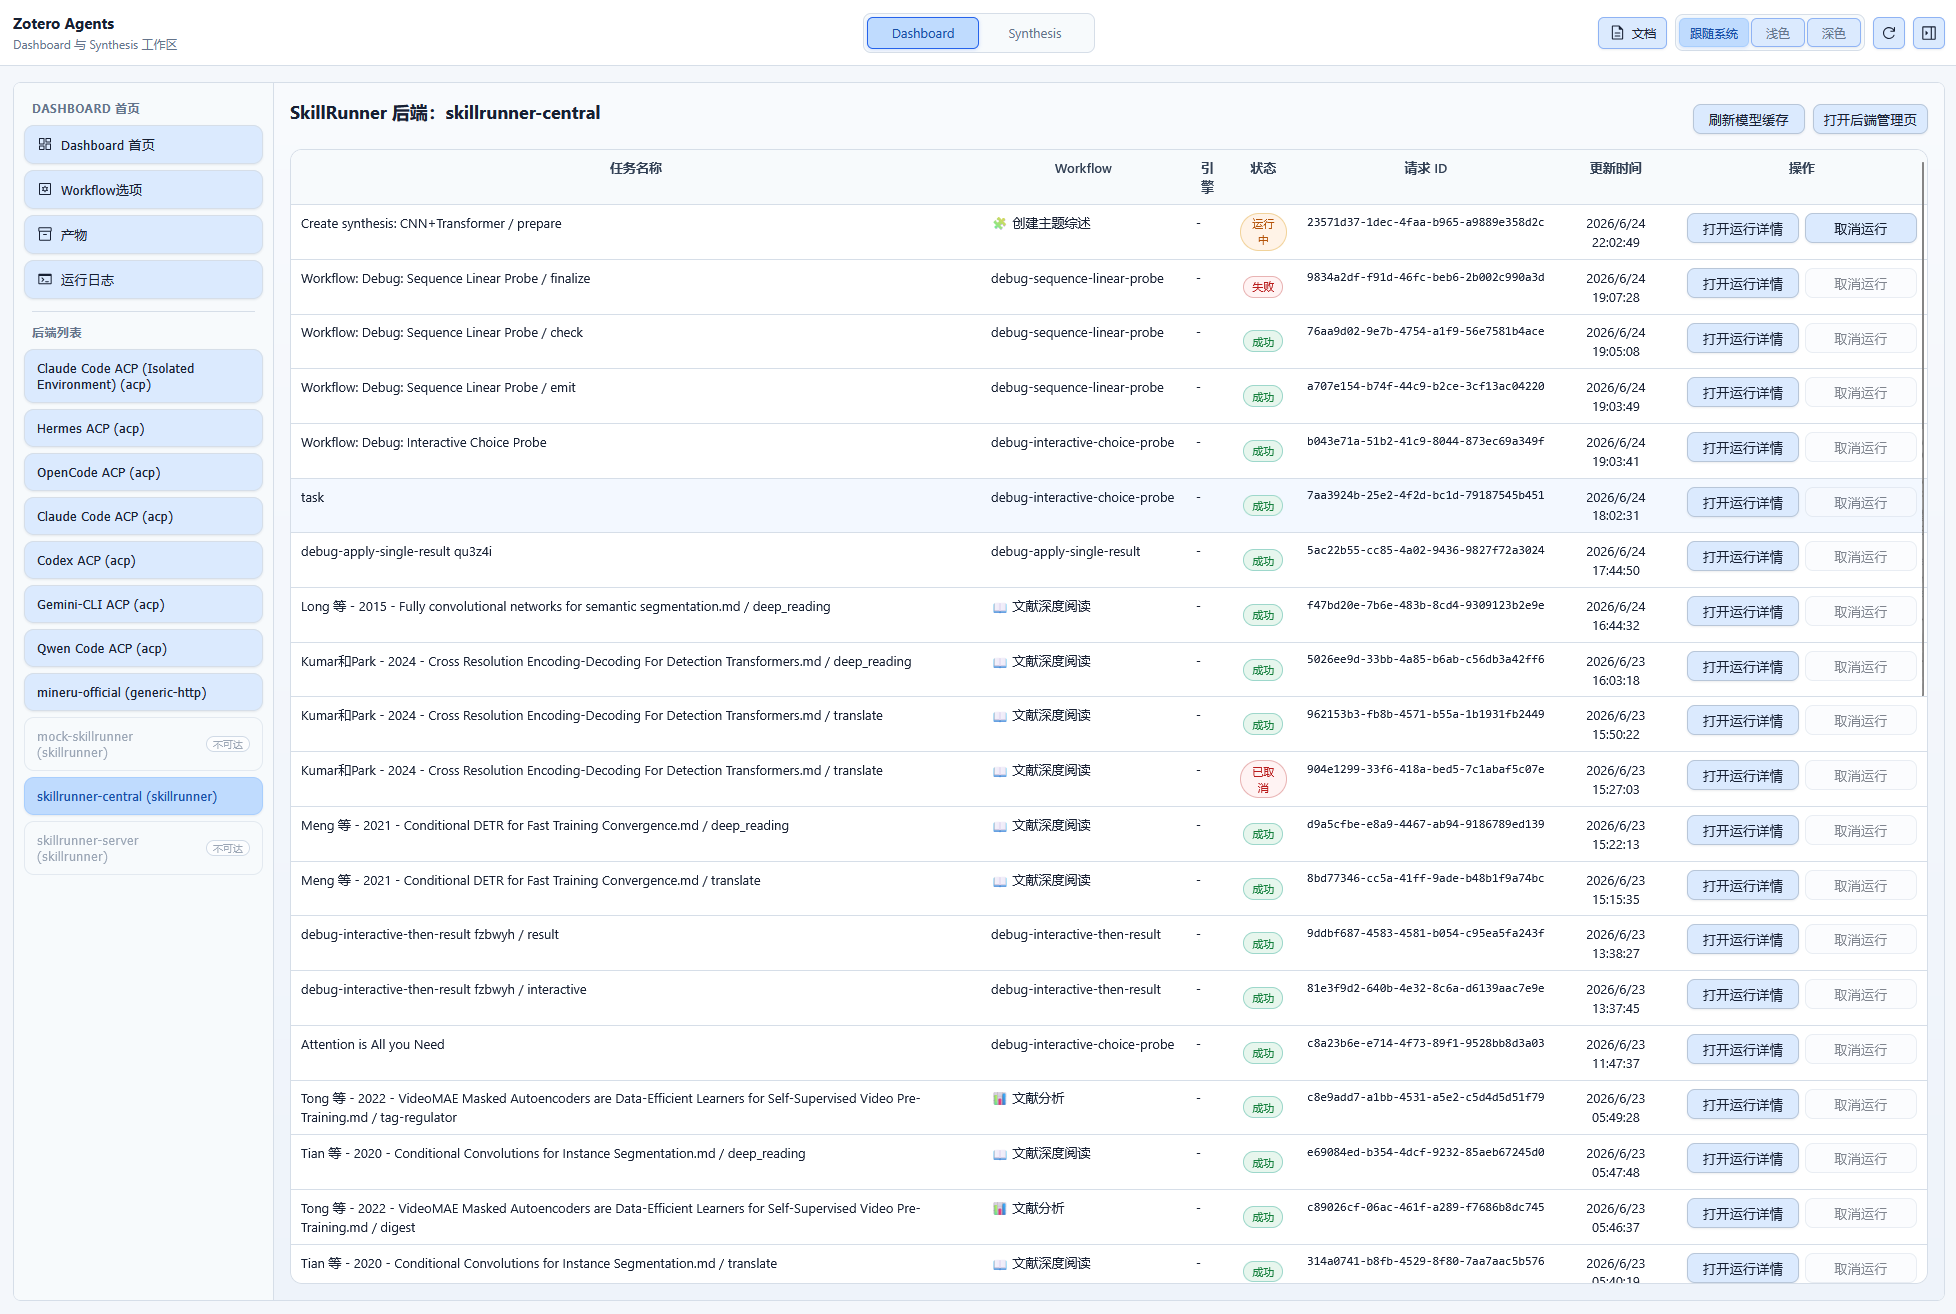This screenshot has height=1314, width=1956.
Task: Click 不可达 badge on mock-skillrunner
Action: point(228,744)
